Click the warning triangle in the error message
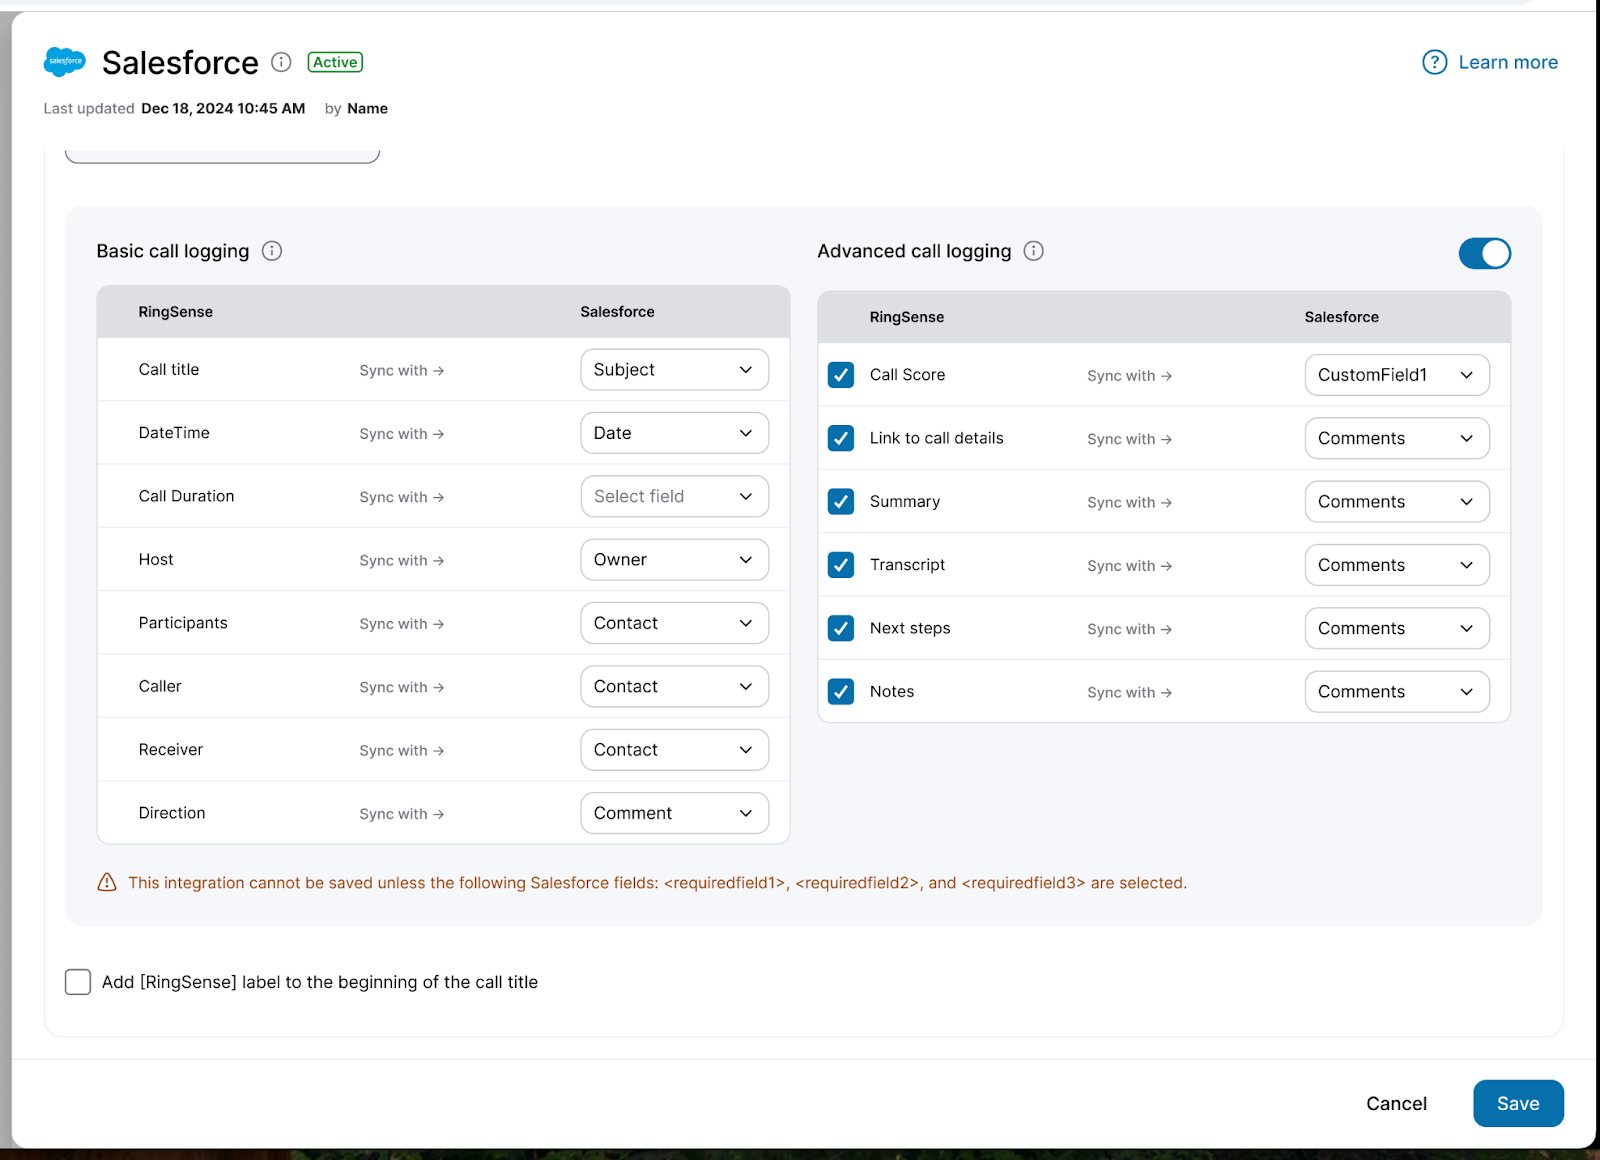Image resolution: width=1600 pixels, height=1160 pixels. tap(107, 882)
